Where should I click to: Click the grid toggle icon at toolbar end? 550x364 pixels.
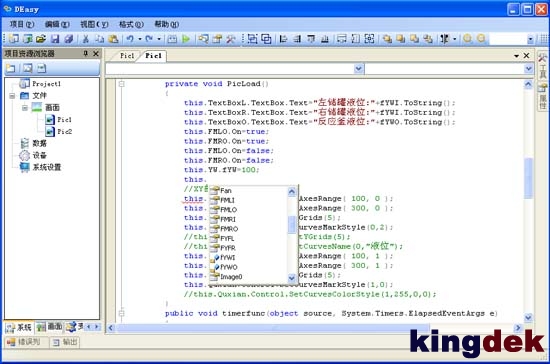(x=544, y=39)
